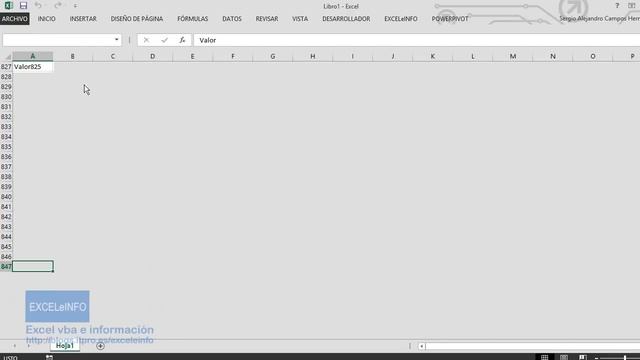Click the formula bar containing Valor
The image size is (640, 360).
pyautogui.click(x=416, y=40)
